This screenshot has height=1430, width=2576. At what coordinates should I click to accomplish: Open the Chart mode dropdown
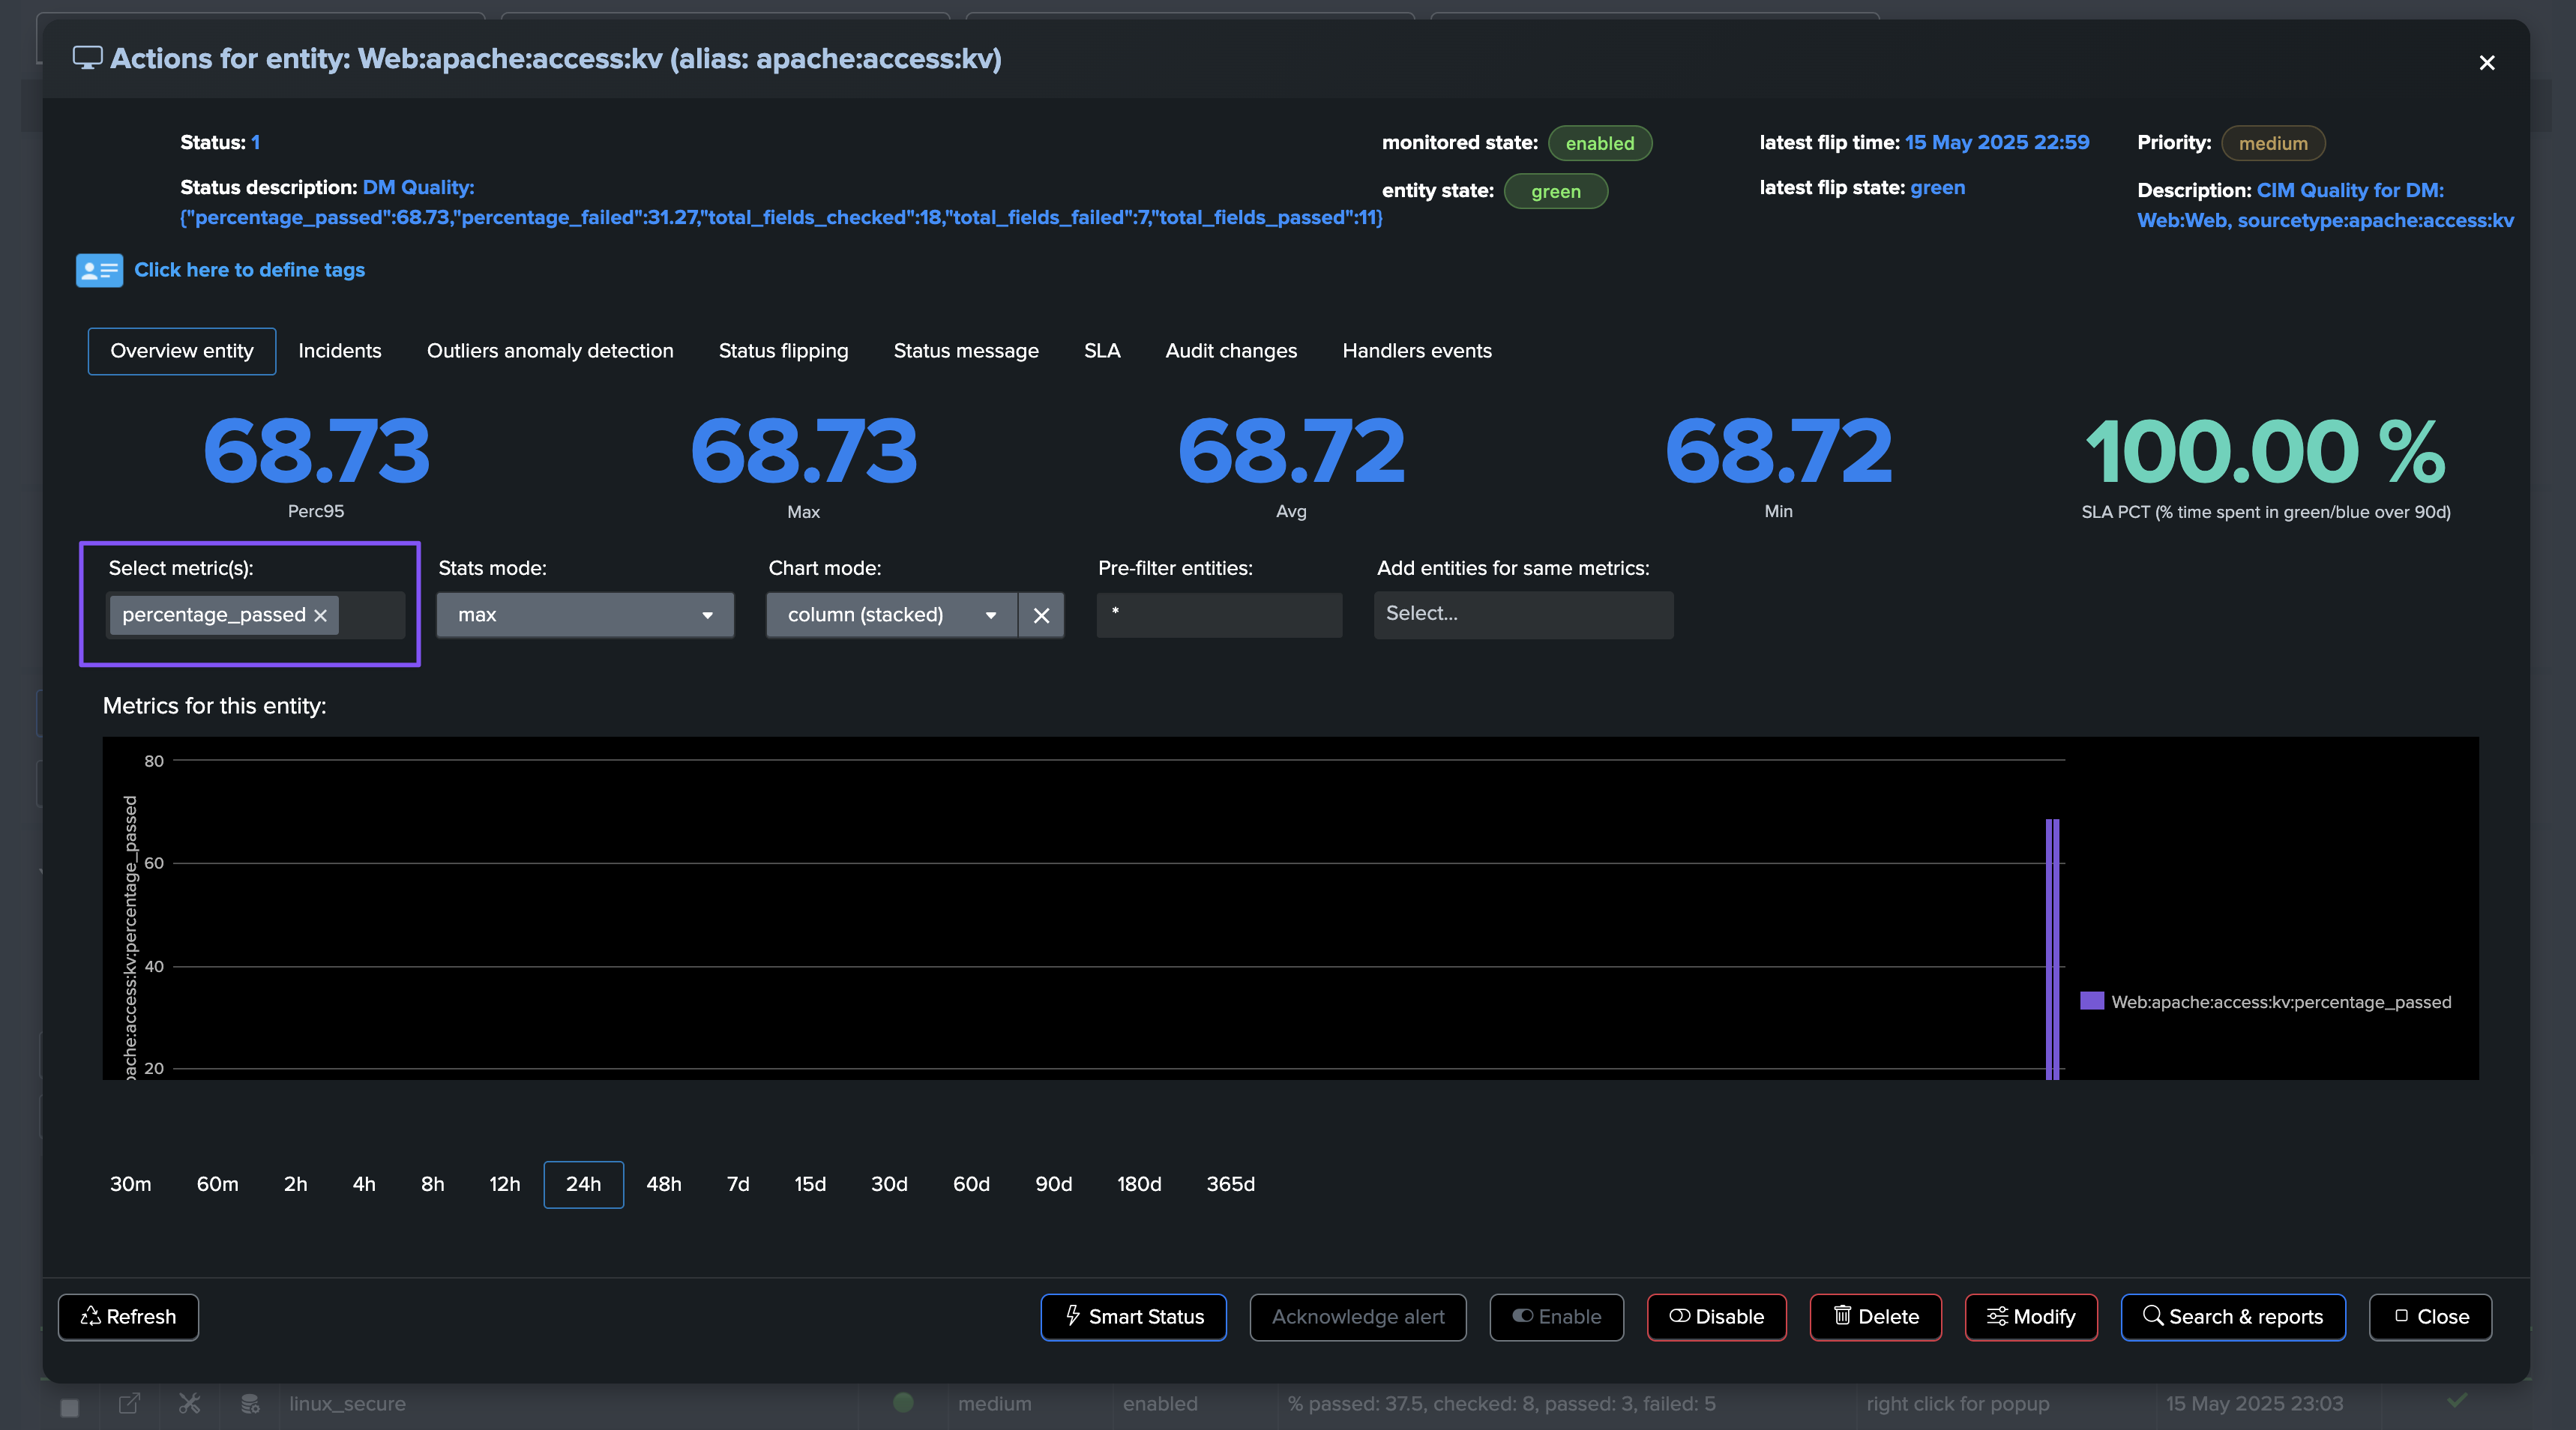point(892,615)
